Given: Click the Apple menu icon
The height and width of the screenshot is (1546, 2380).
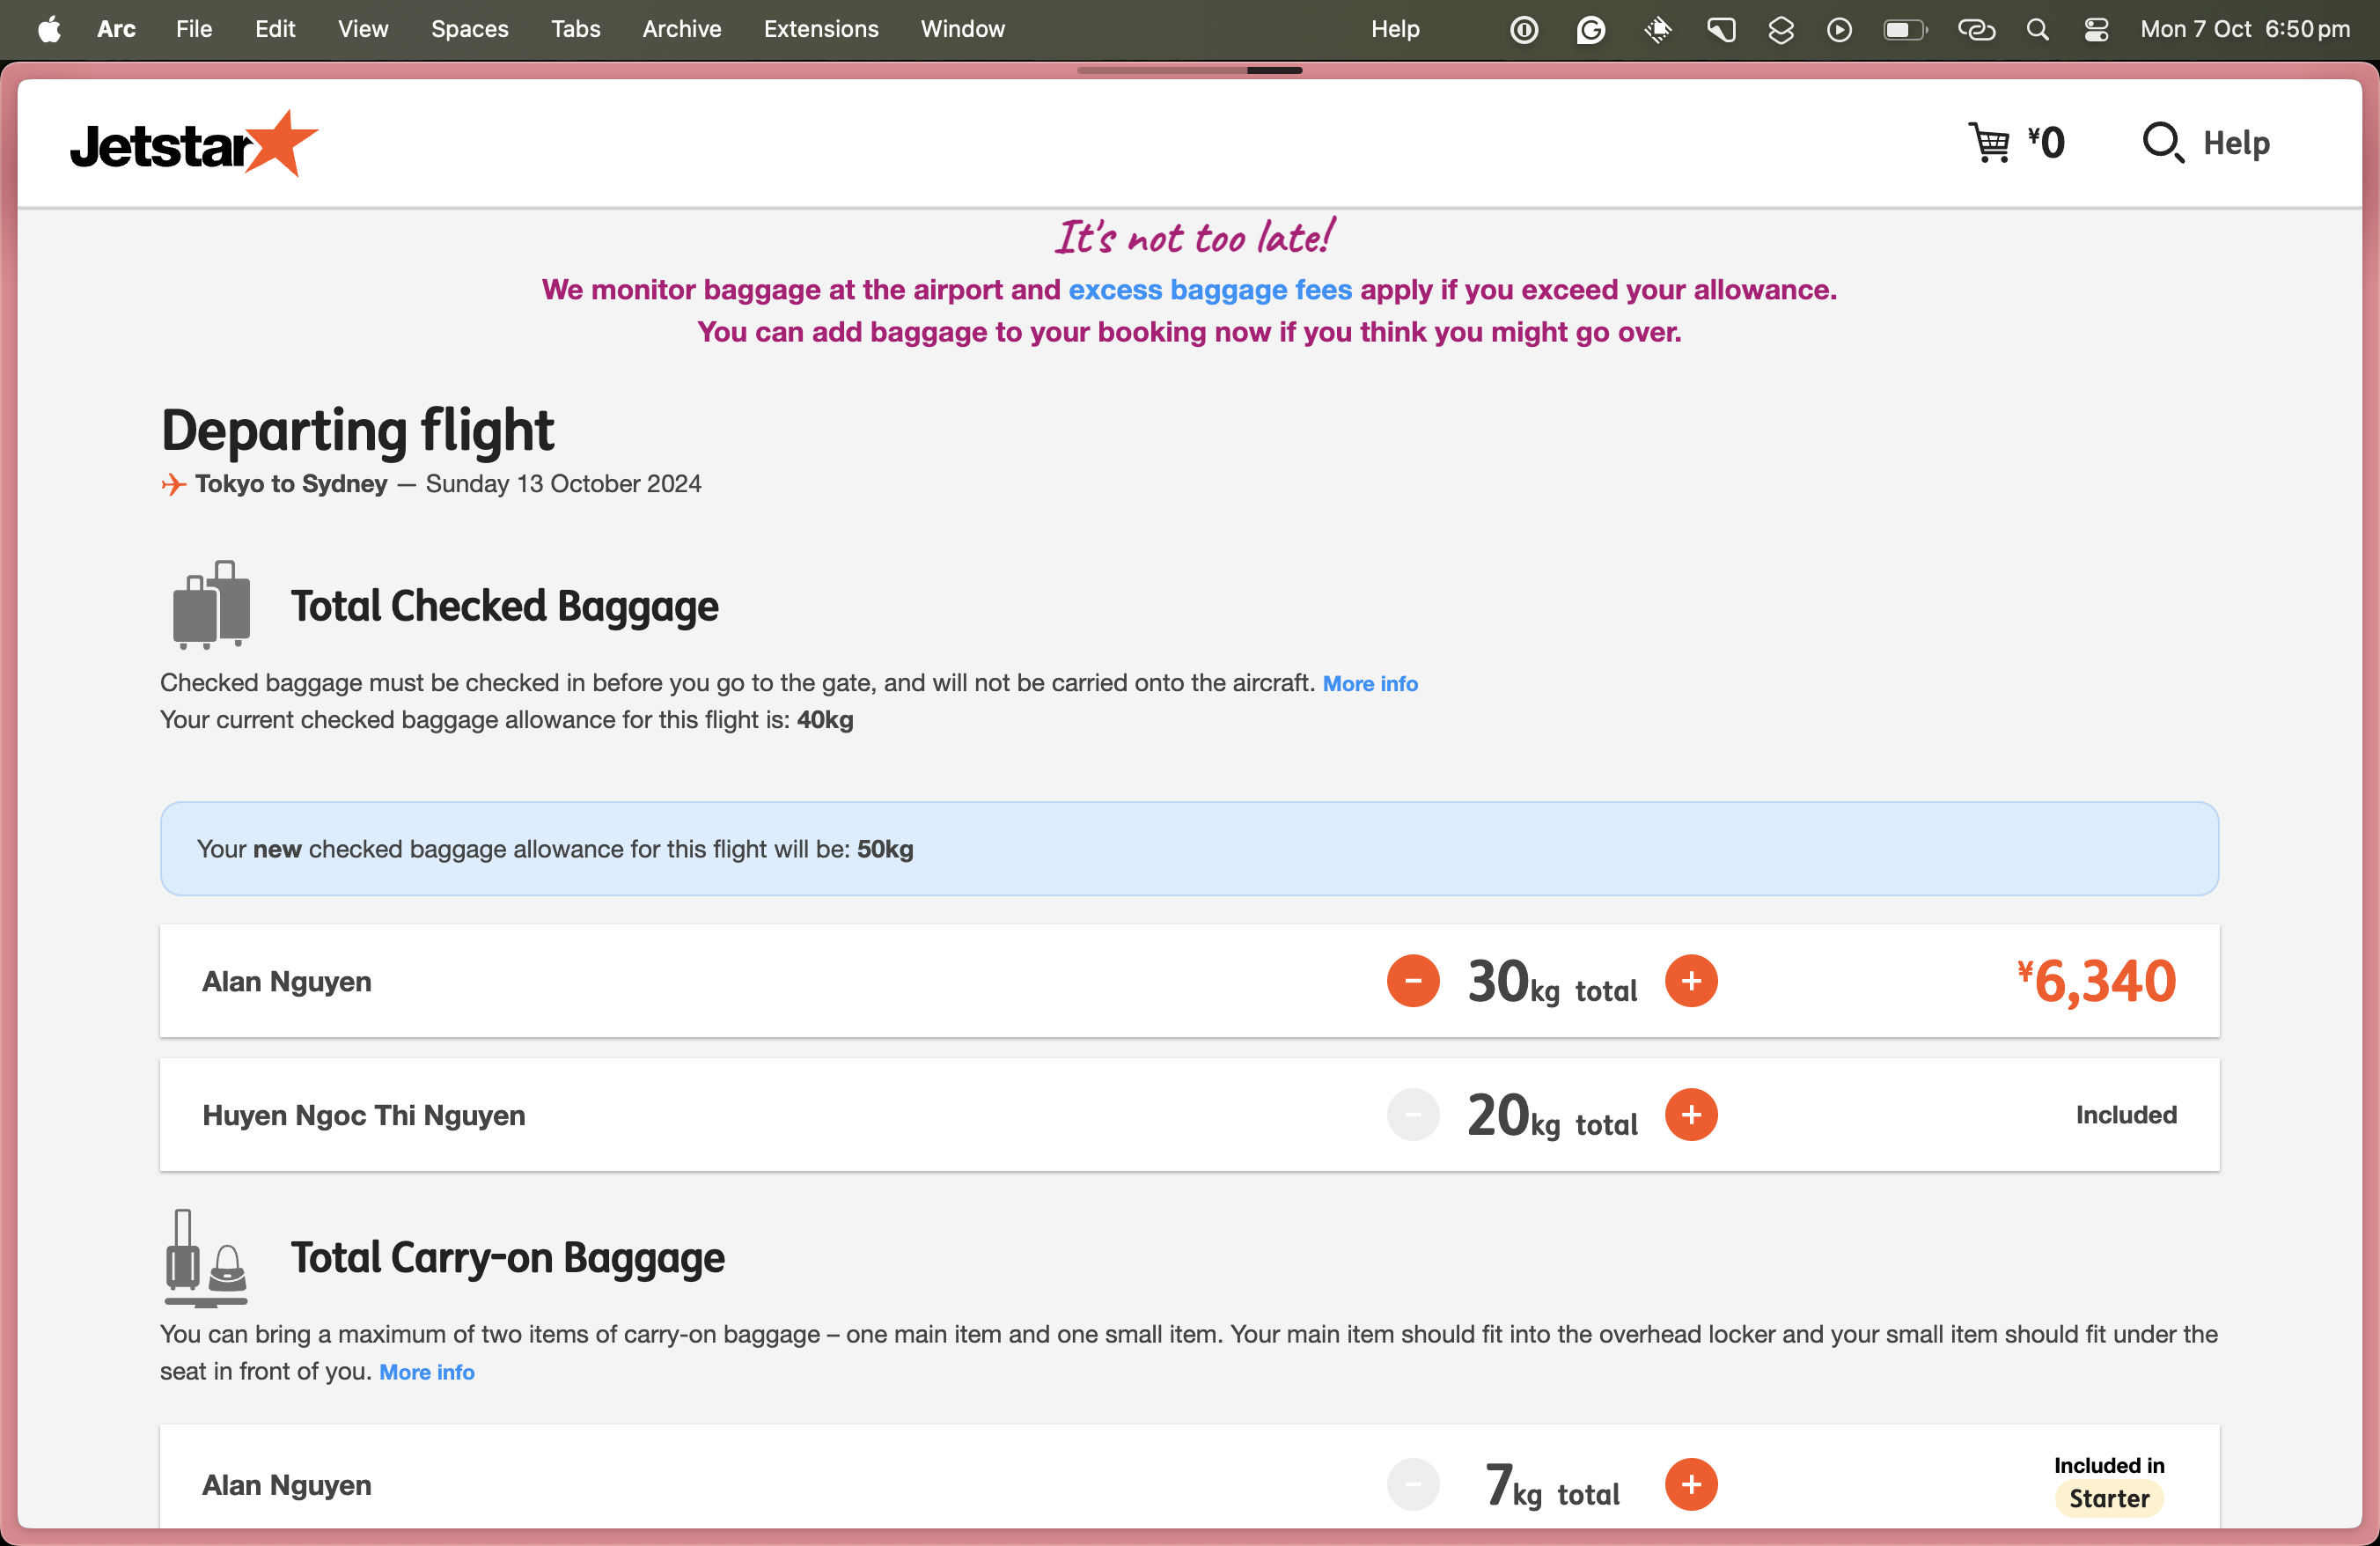Looking at the screenshot, I should pyautogui.click(x=49, y=29).
